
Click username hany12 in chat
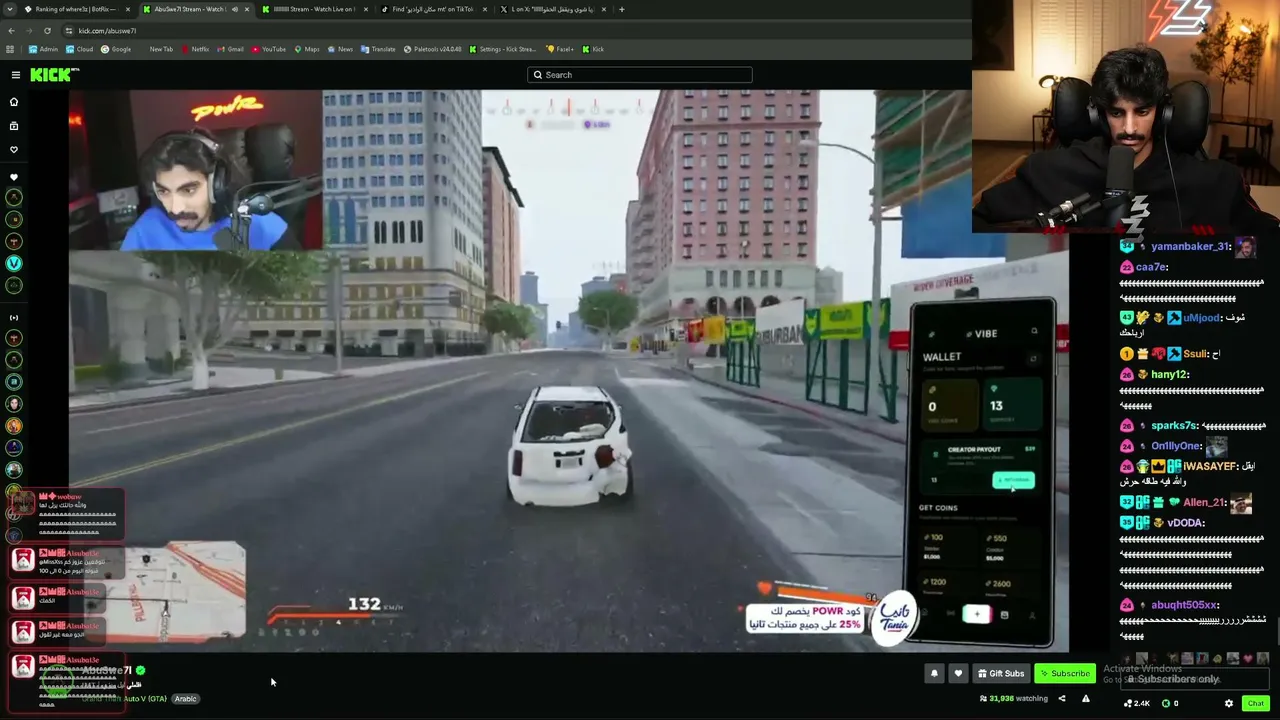[1169, 375]
